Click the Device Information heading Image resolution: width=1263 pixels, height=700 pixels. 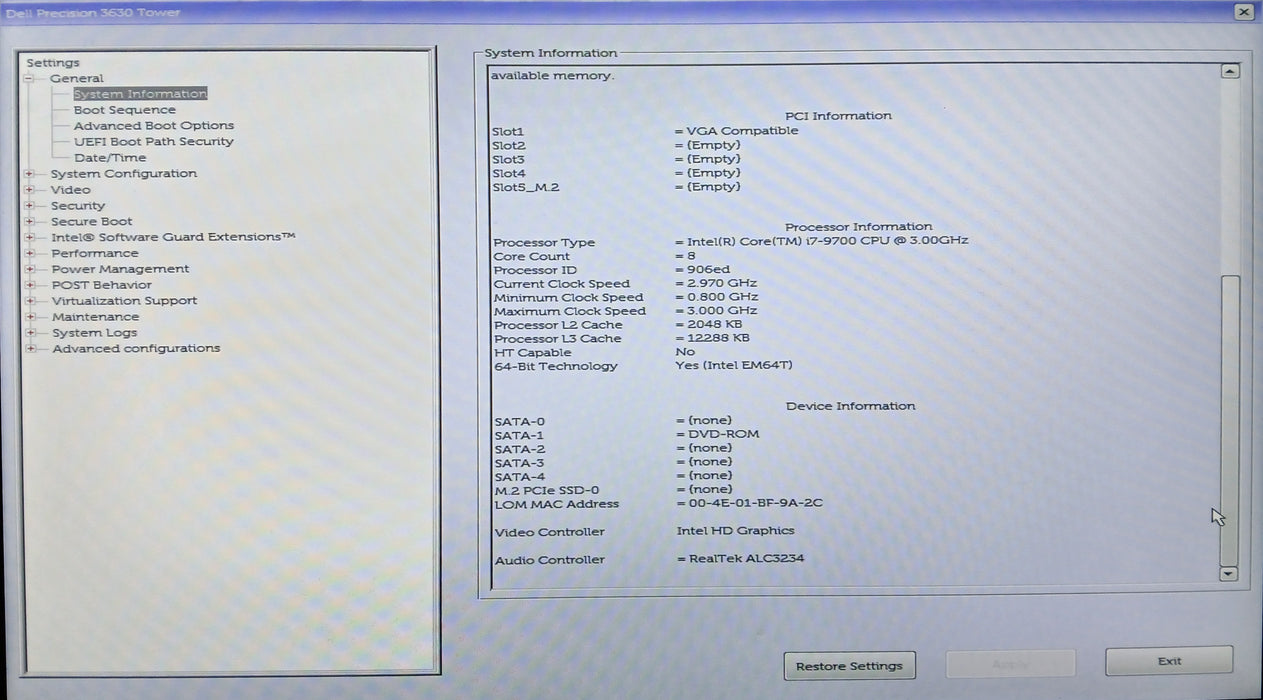850,406
